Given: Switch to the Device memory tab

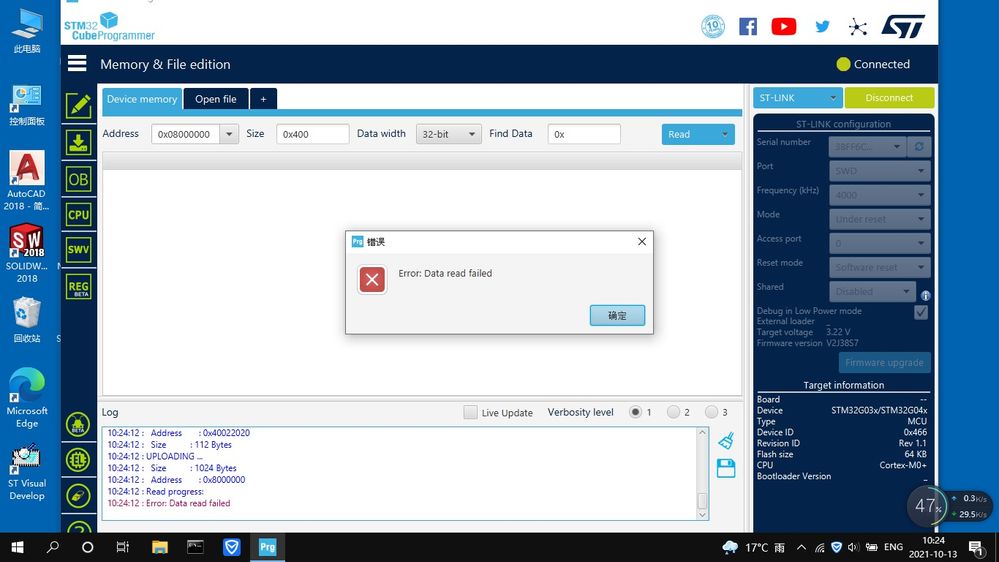Looking at the screenshot, I should [142, 99].
